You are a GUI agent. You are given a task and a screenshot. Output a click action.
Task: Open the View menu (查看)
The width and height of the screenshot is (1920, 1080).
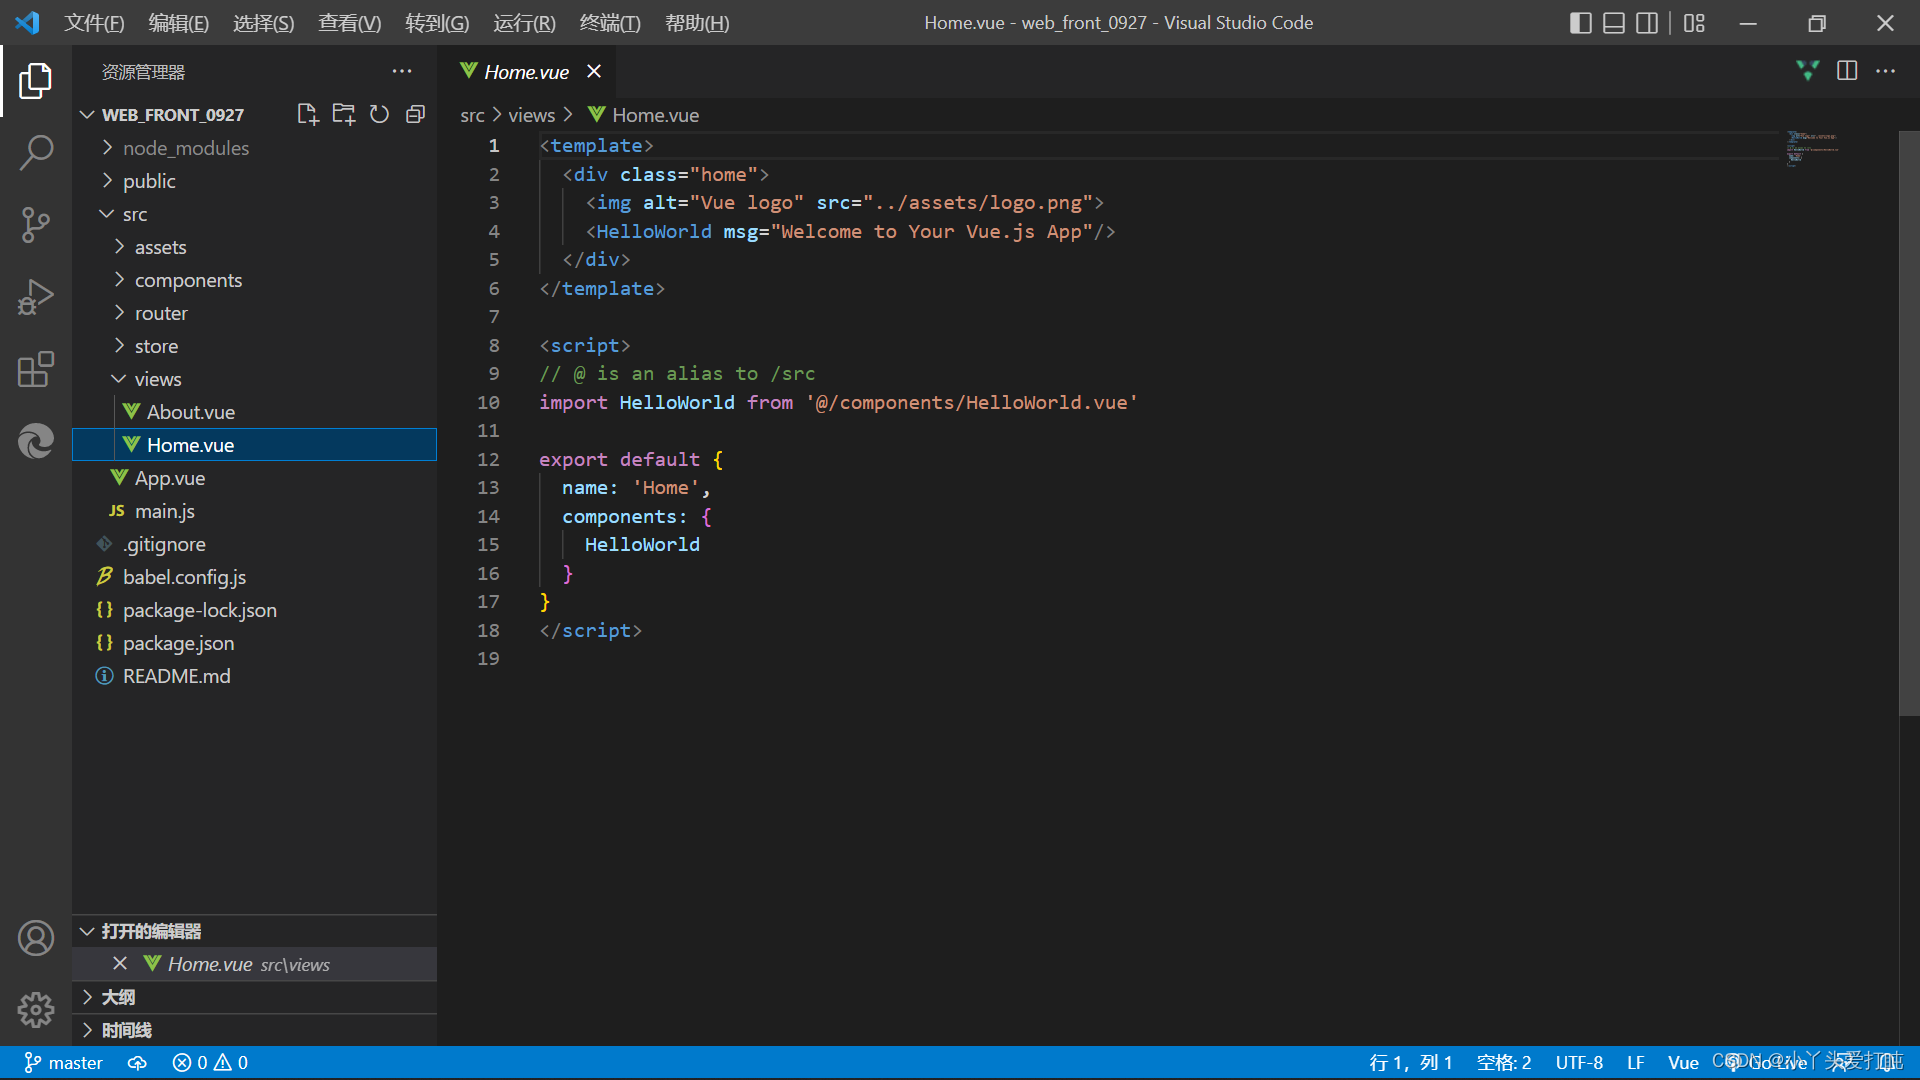350,23
